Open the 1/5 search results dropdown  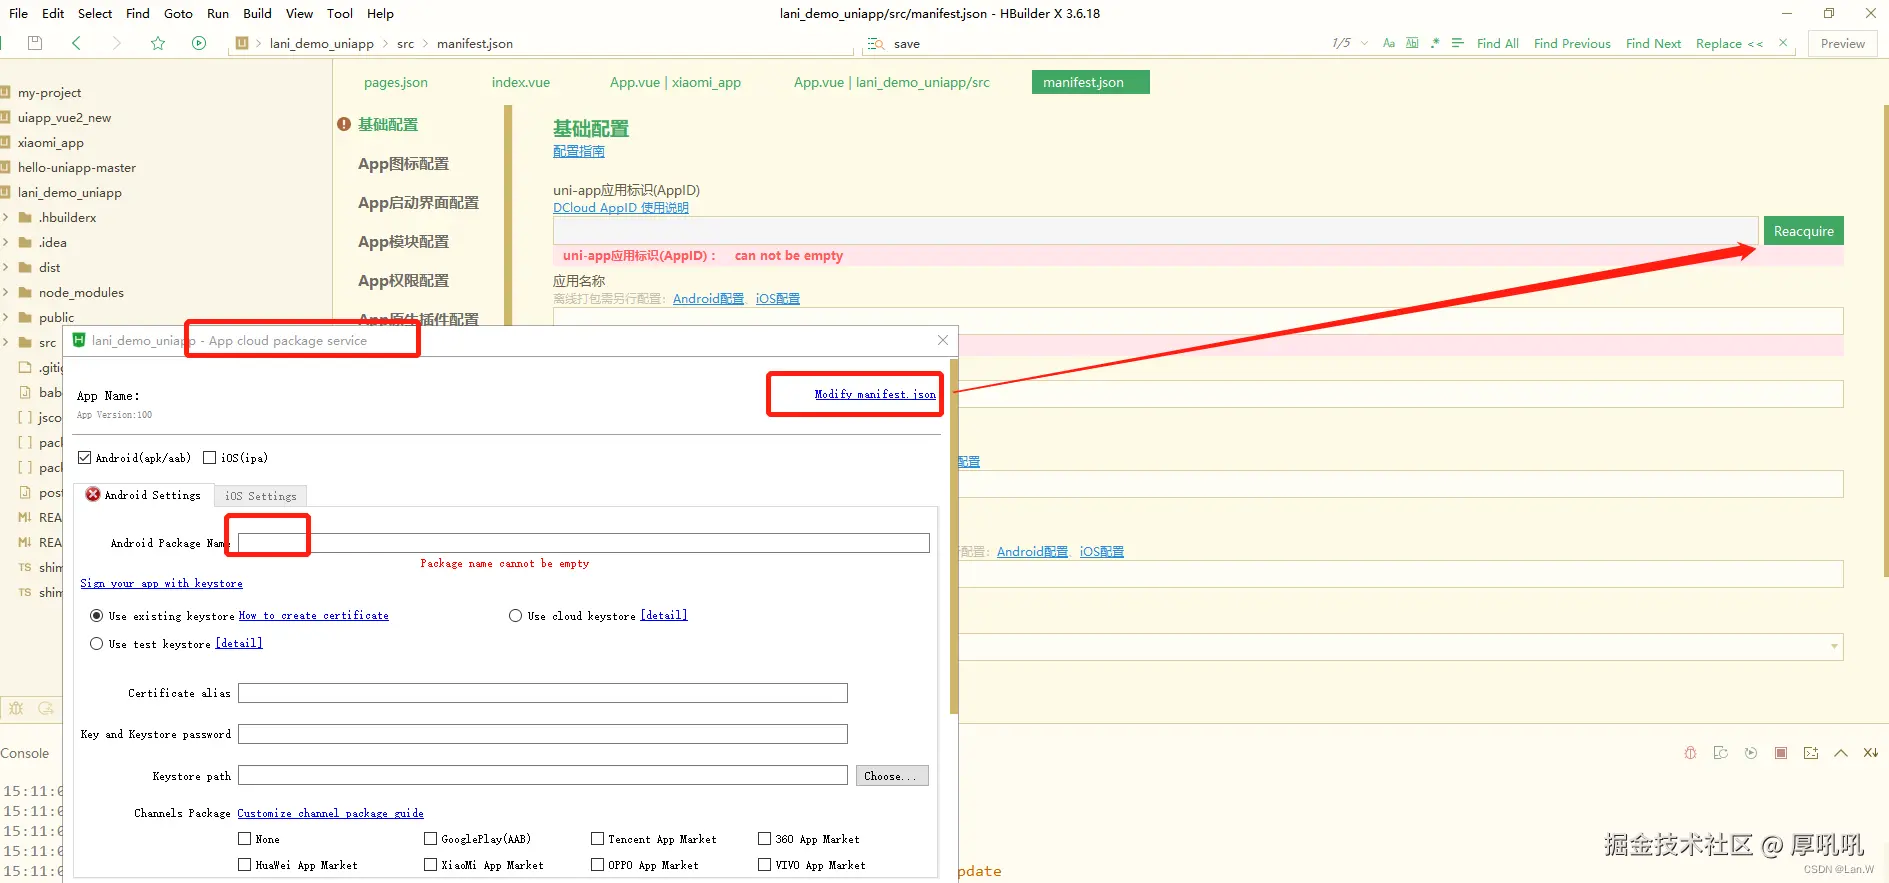(x=1364, y=43)
